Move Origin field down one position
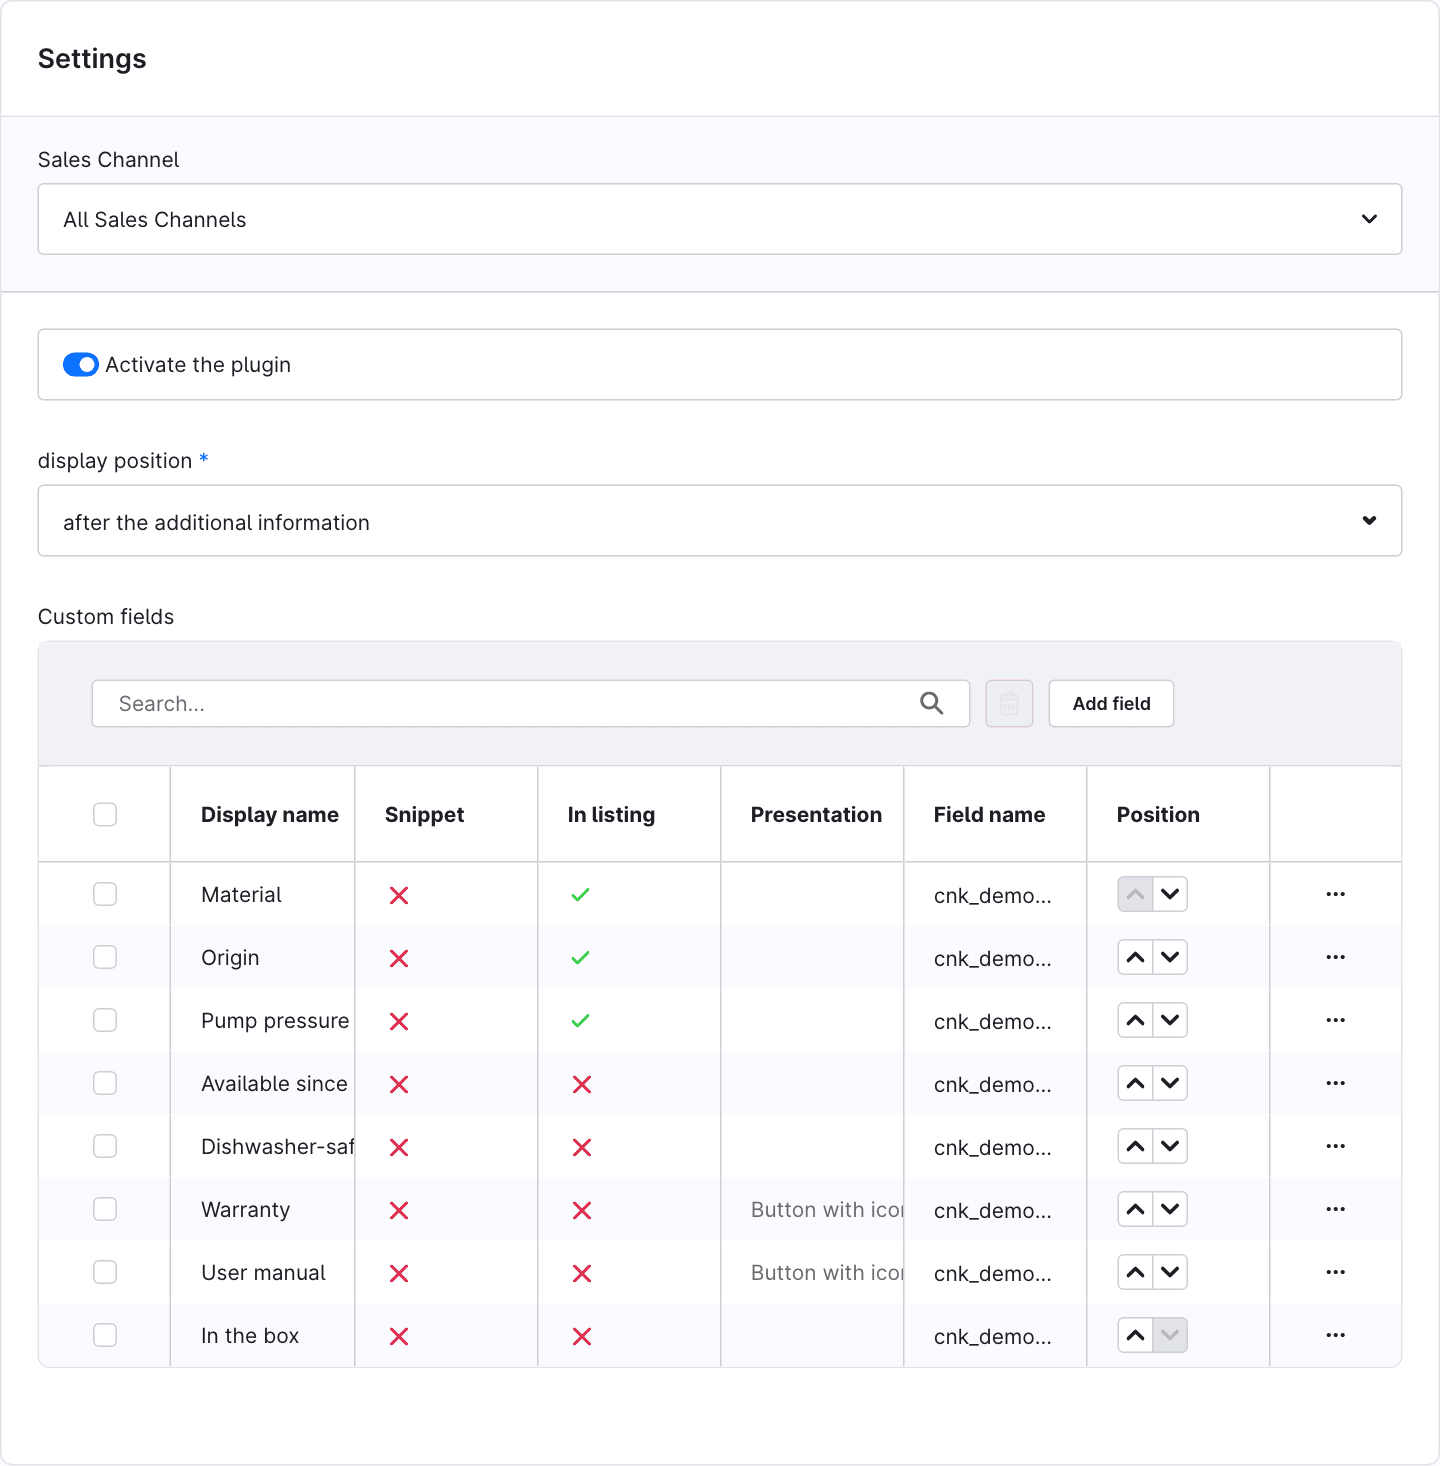The width and height of the screenshot is (1440, 1466). click(x=1170, y=957)
